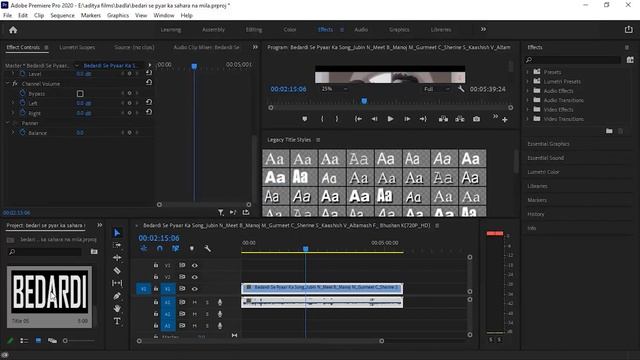Image resolution: width=640 pixels, height=360 pixels.
Task: Collapse the Channel Volume effect
Action: [7, 84]
